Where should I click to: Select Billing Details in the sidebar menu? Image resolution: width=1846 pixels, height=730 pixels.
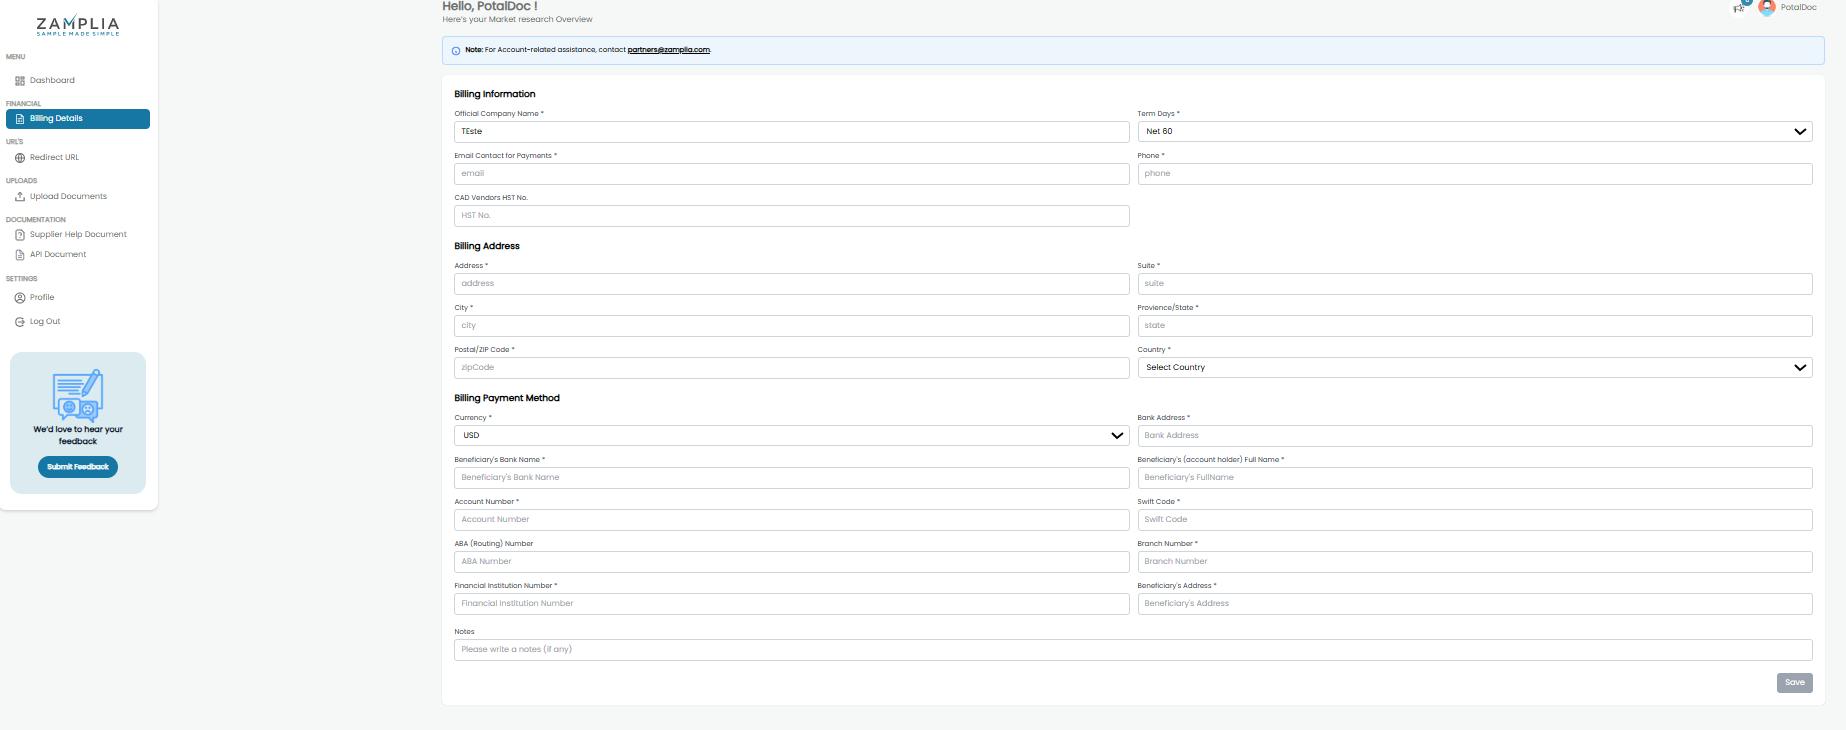(77, 119)
